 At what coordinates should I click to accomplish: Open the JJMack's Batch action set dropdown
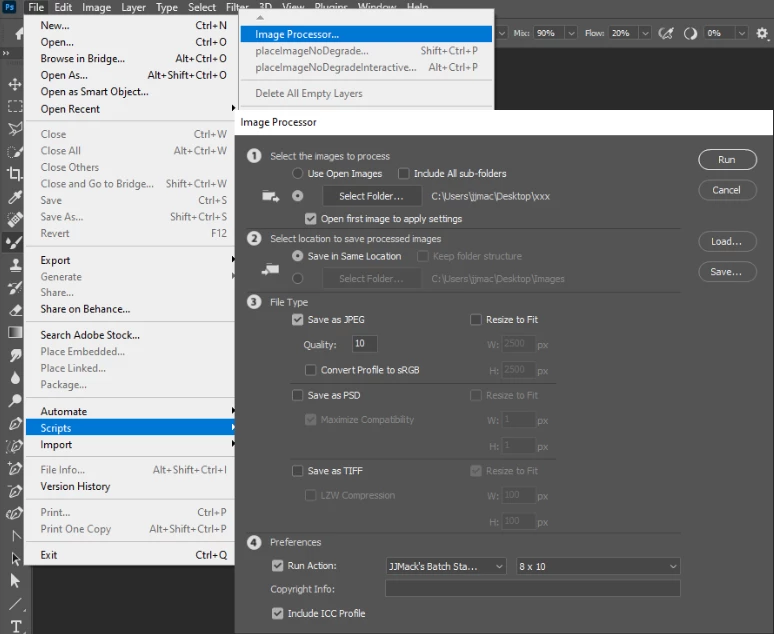tap(446, 566)
